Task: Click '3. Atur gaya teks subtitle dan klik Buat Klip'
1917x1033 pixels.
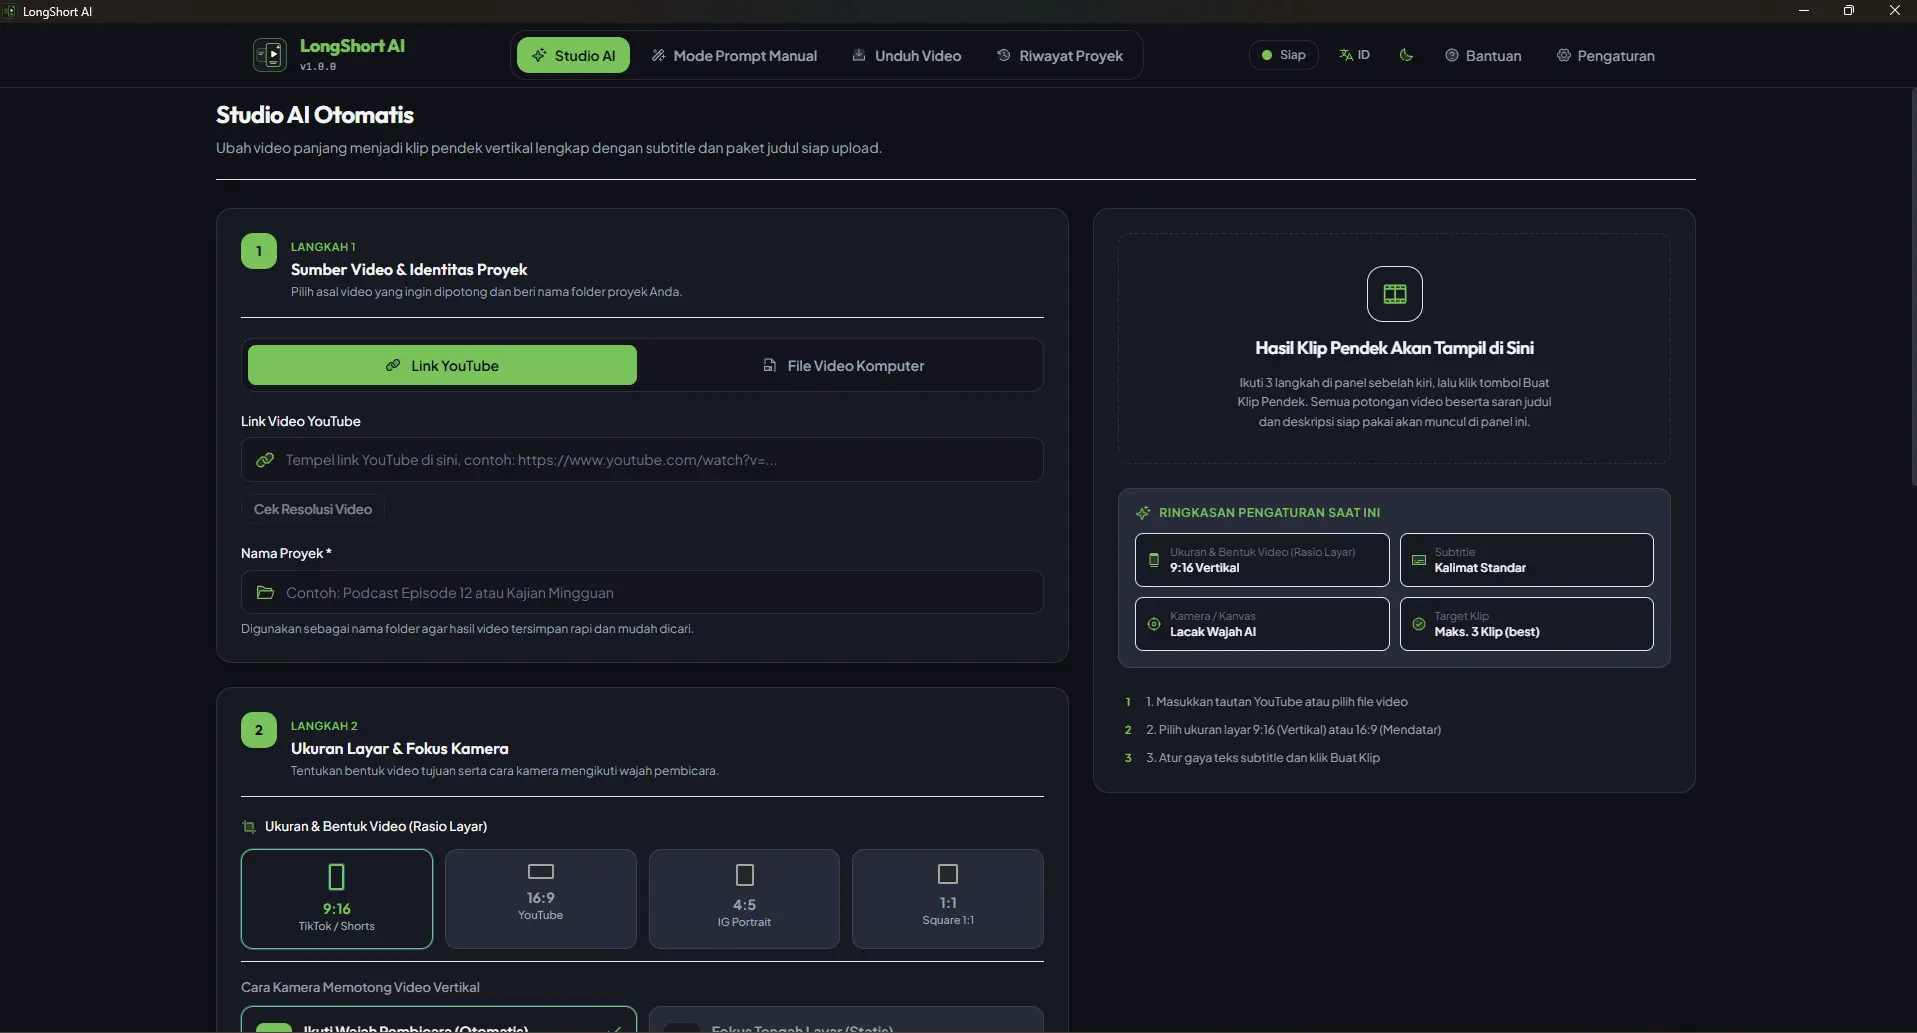Action: 1263,758
